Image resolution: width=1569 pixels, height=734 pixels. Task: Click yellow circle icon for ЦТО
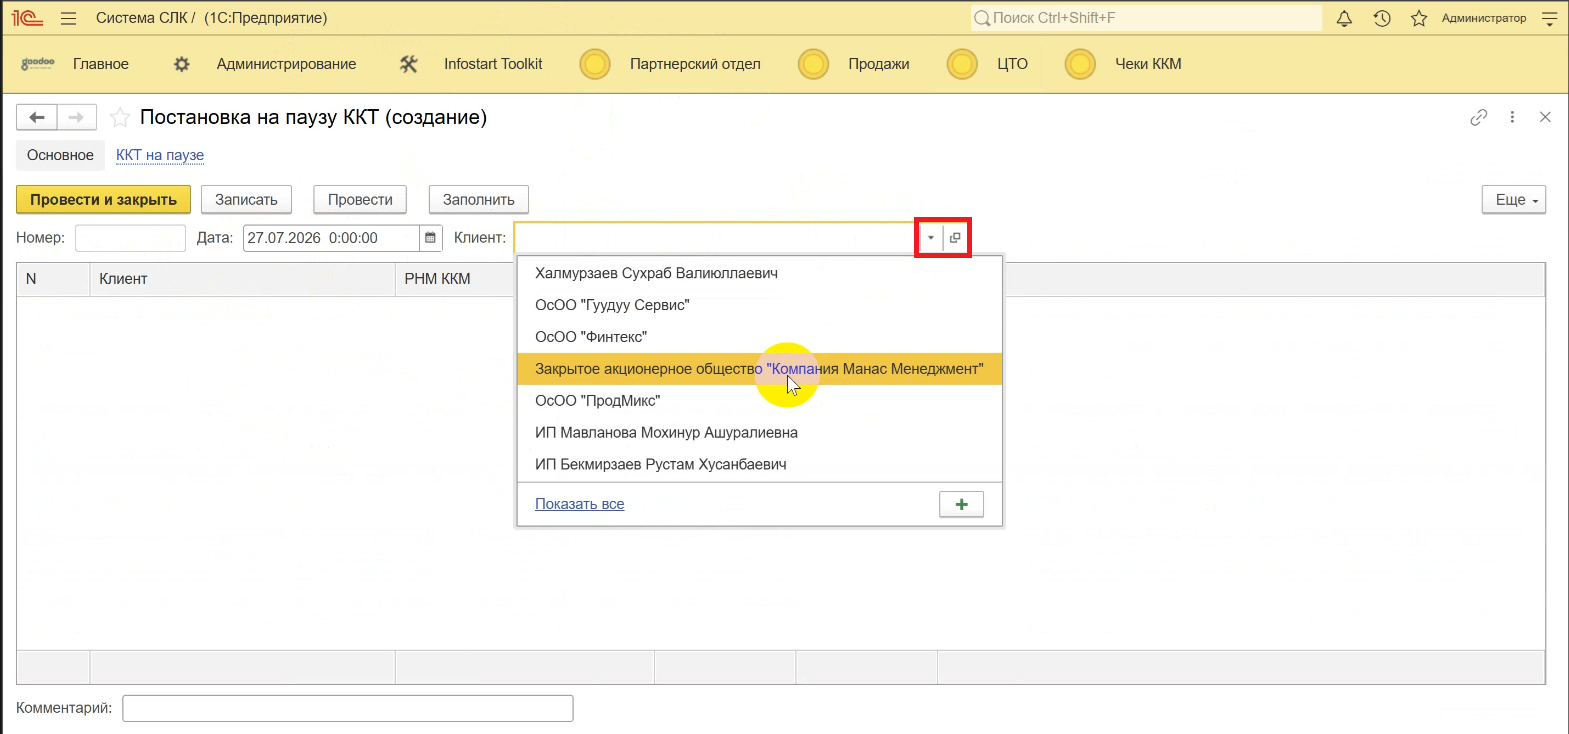click(962, 64)
